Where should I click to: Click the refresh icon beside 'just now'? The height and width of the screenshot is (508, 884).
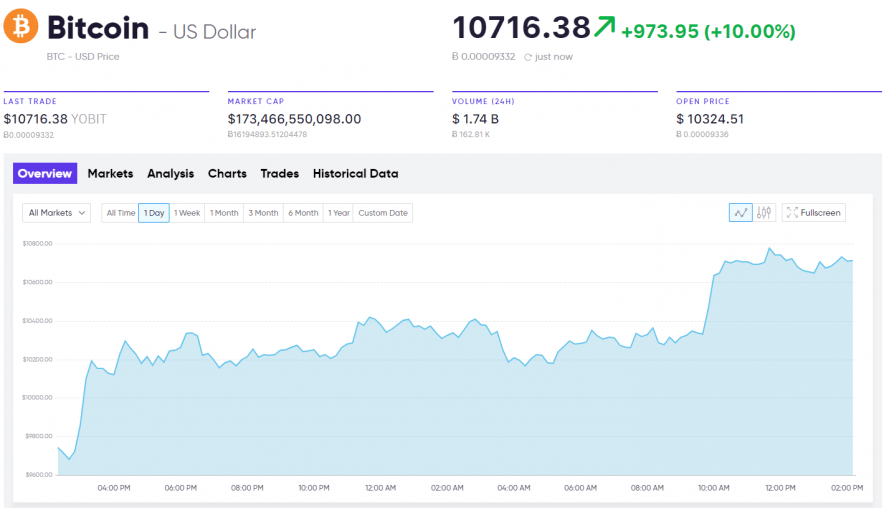pyautogui.click(x=528, y=57)
